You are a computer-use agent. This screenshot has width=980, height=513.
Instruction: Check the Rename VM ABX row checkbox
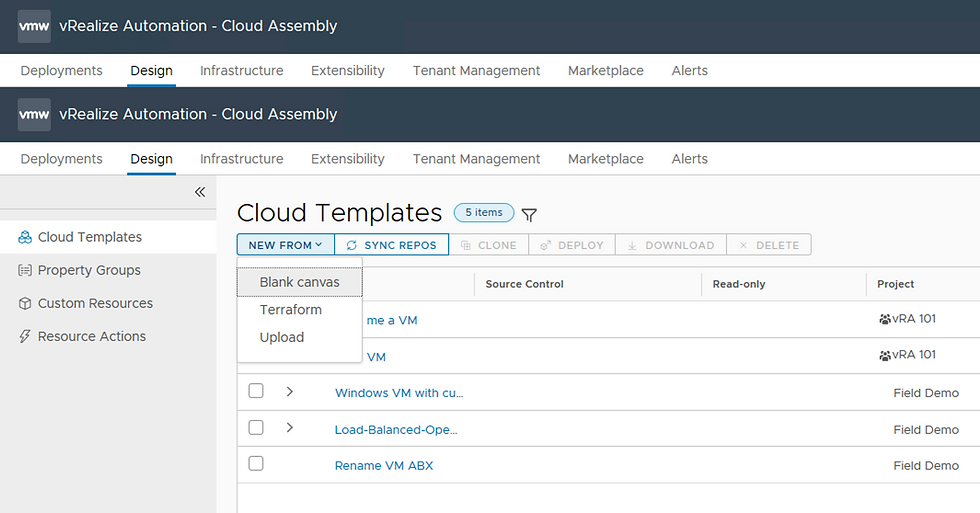coord(256,464)
